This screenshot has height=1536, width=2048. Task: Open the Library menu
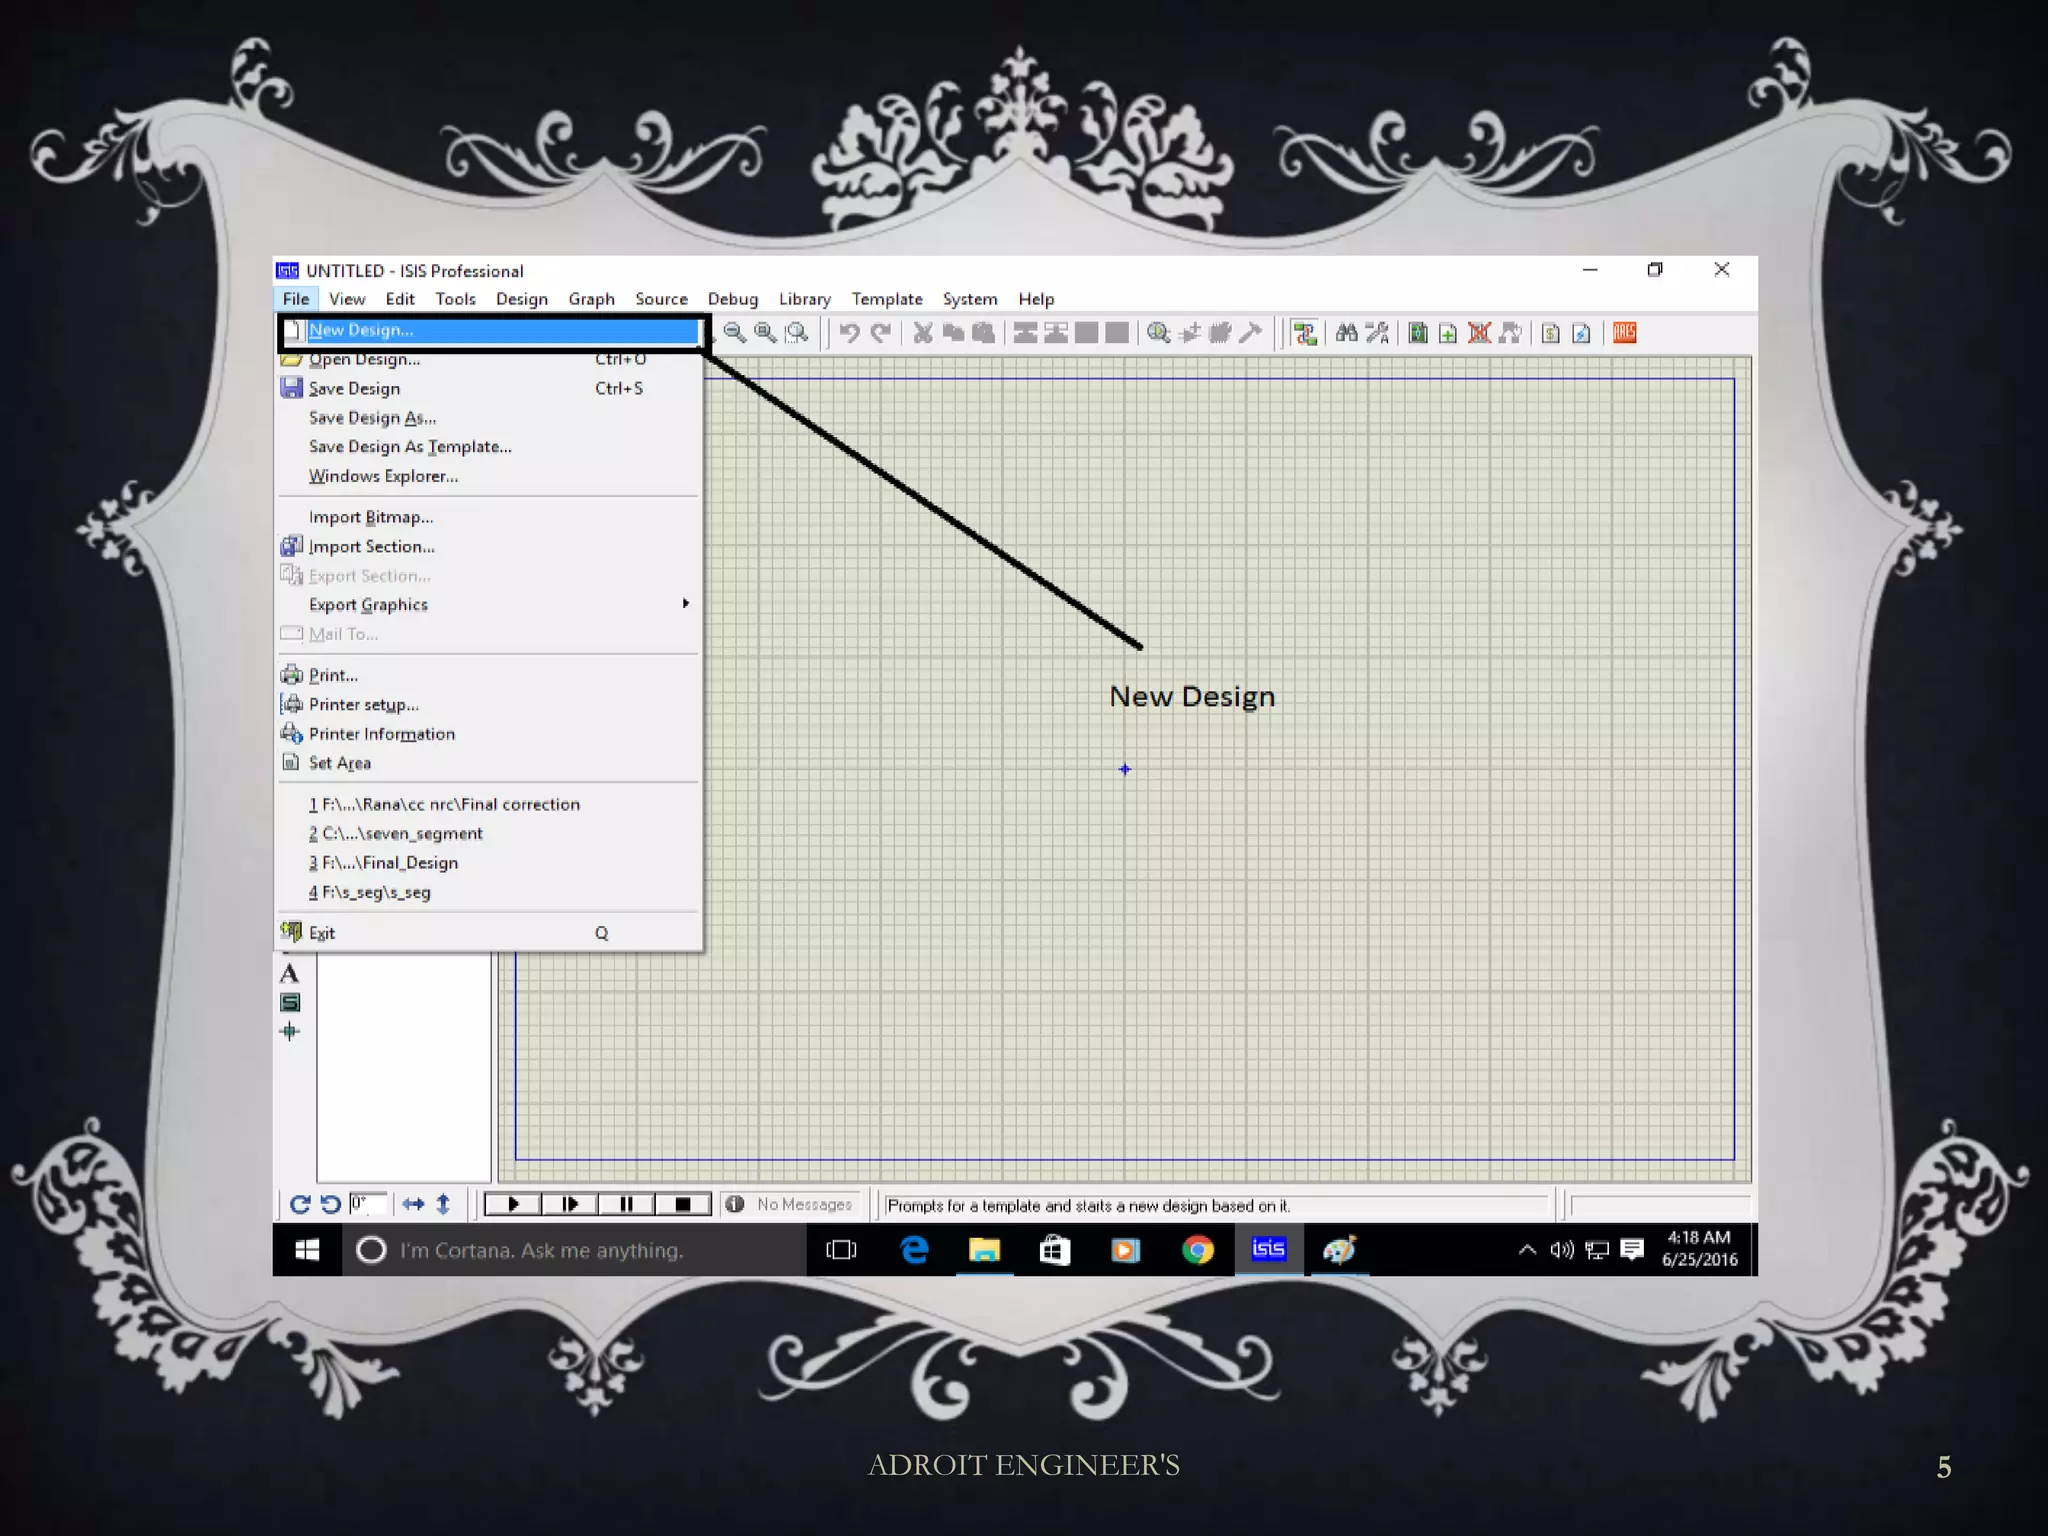[804, 299]
